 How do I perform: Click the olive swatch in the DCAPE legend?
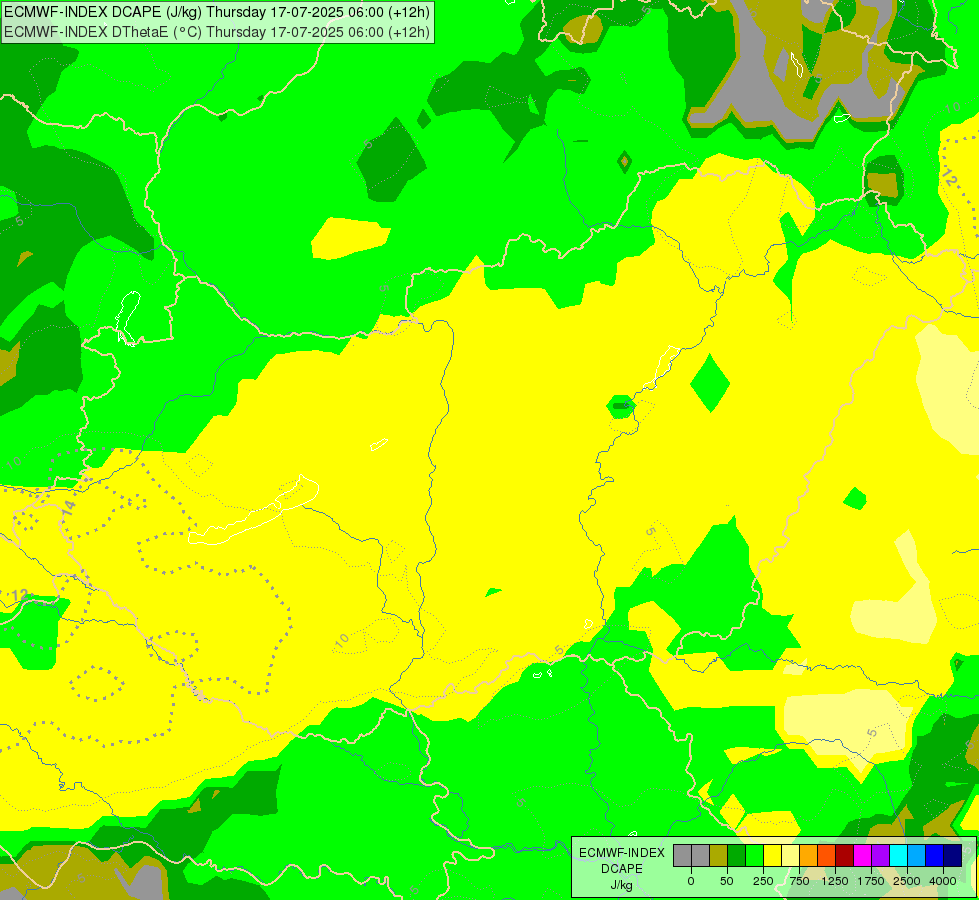(719, 856)
